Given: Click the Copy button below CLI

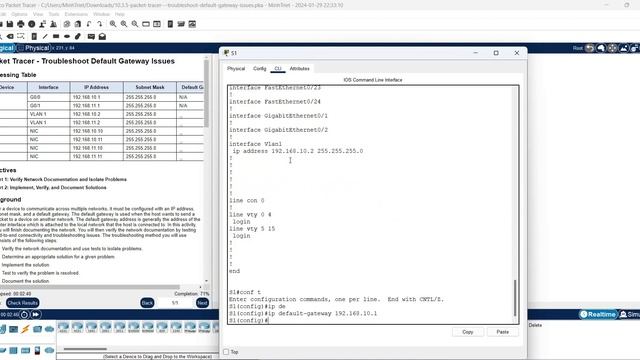Looking at the screenshot, I should (x=468, y=332).
